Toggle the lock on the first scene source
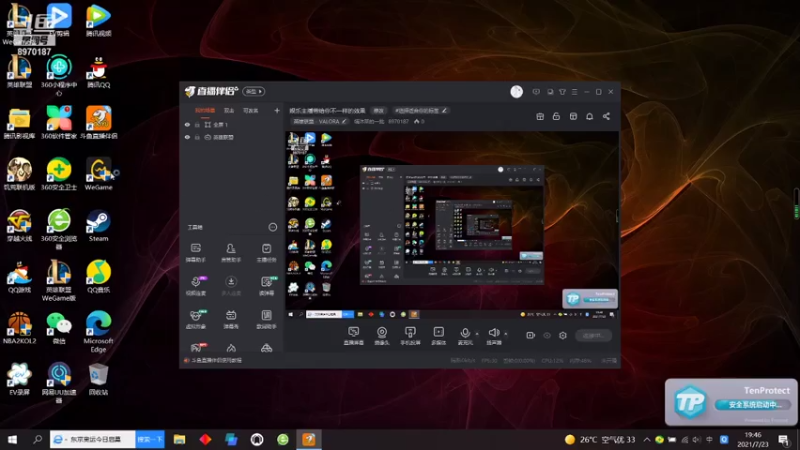Screen dimensions: 800x450 click(x=197, y=124)
